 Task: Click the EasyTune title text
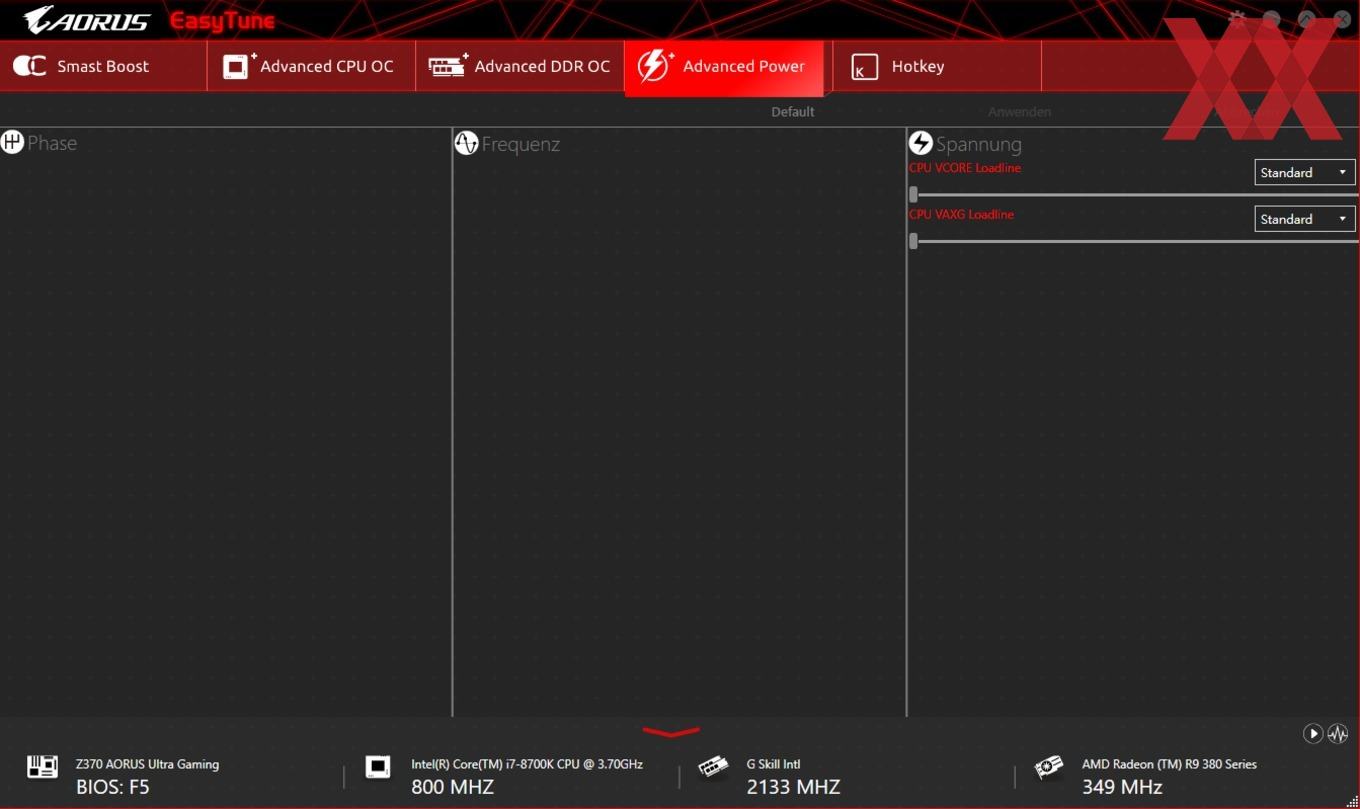[222, 21]
